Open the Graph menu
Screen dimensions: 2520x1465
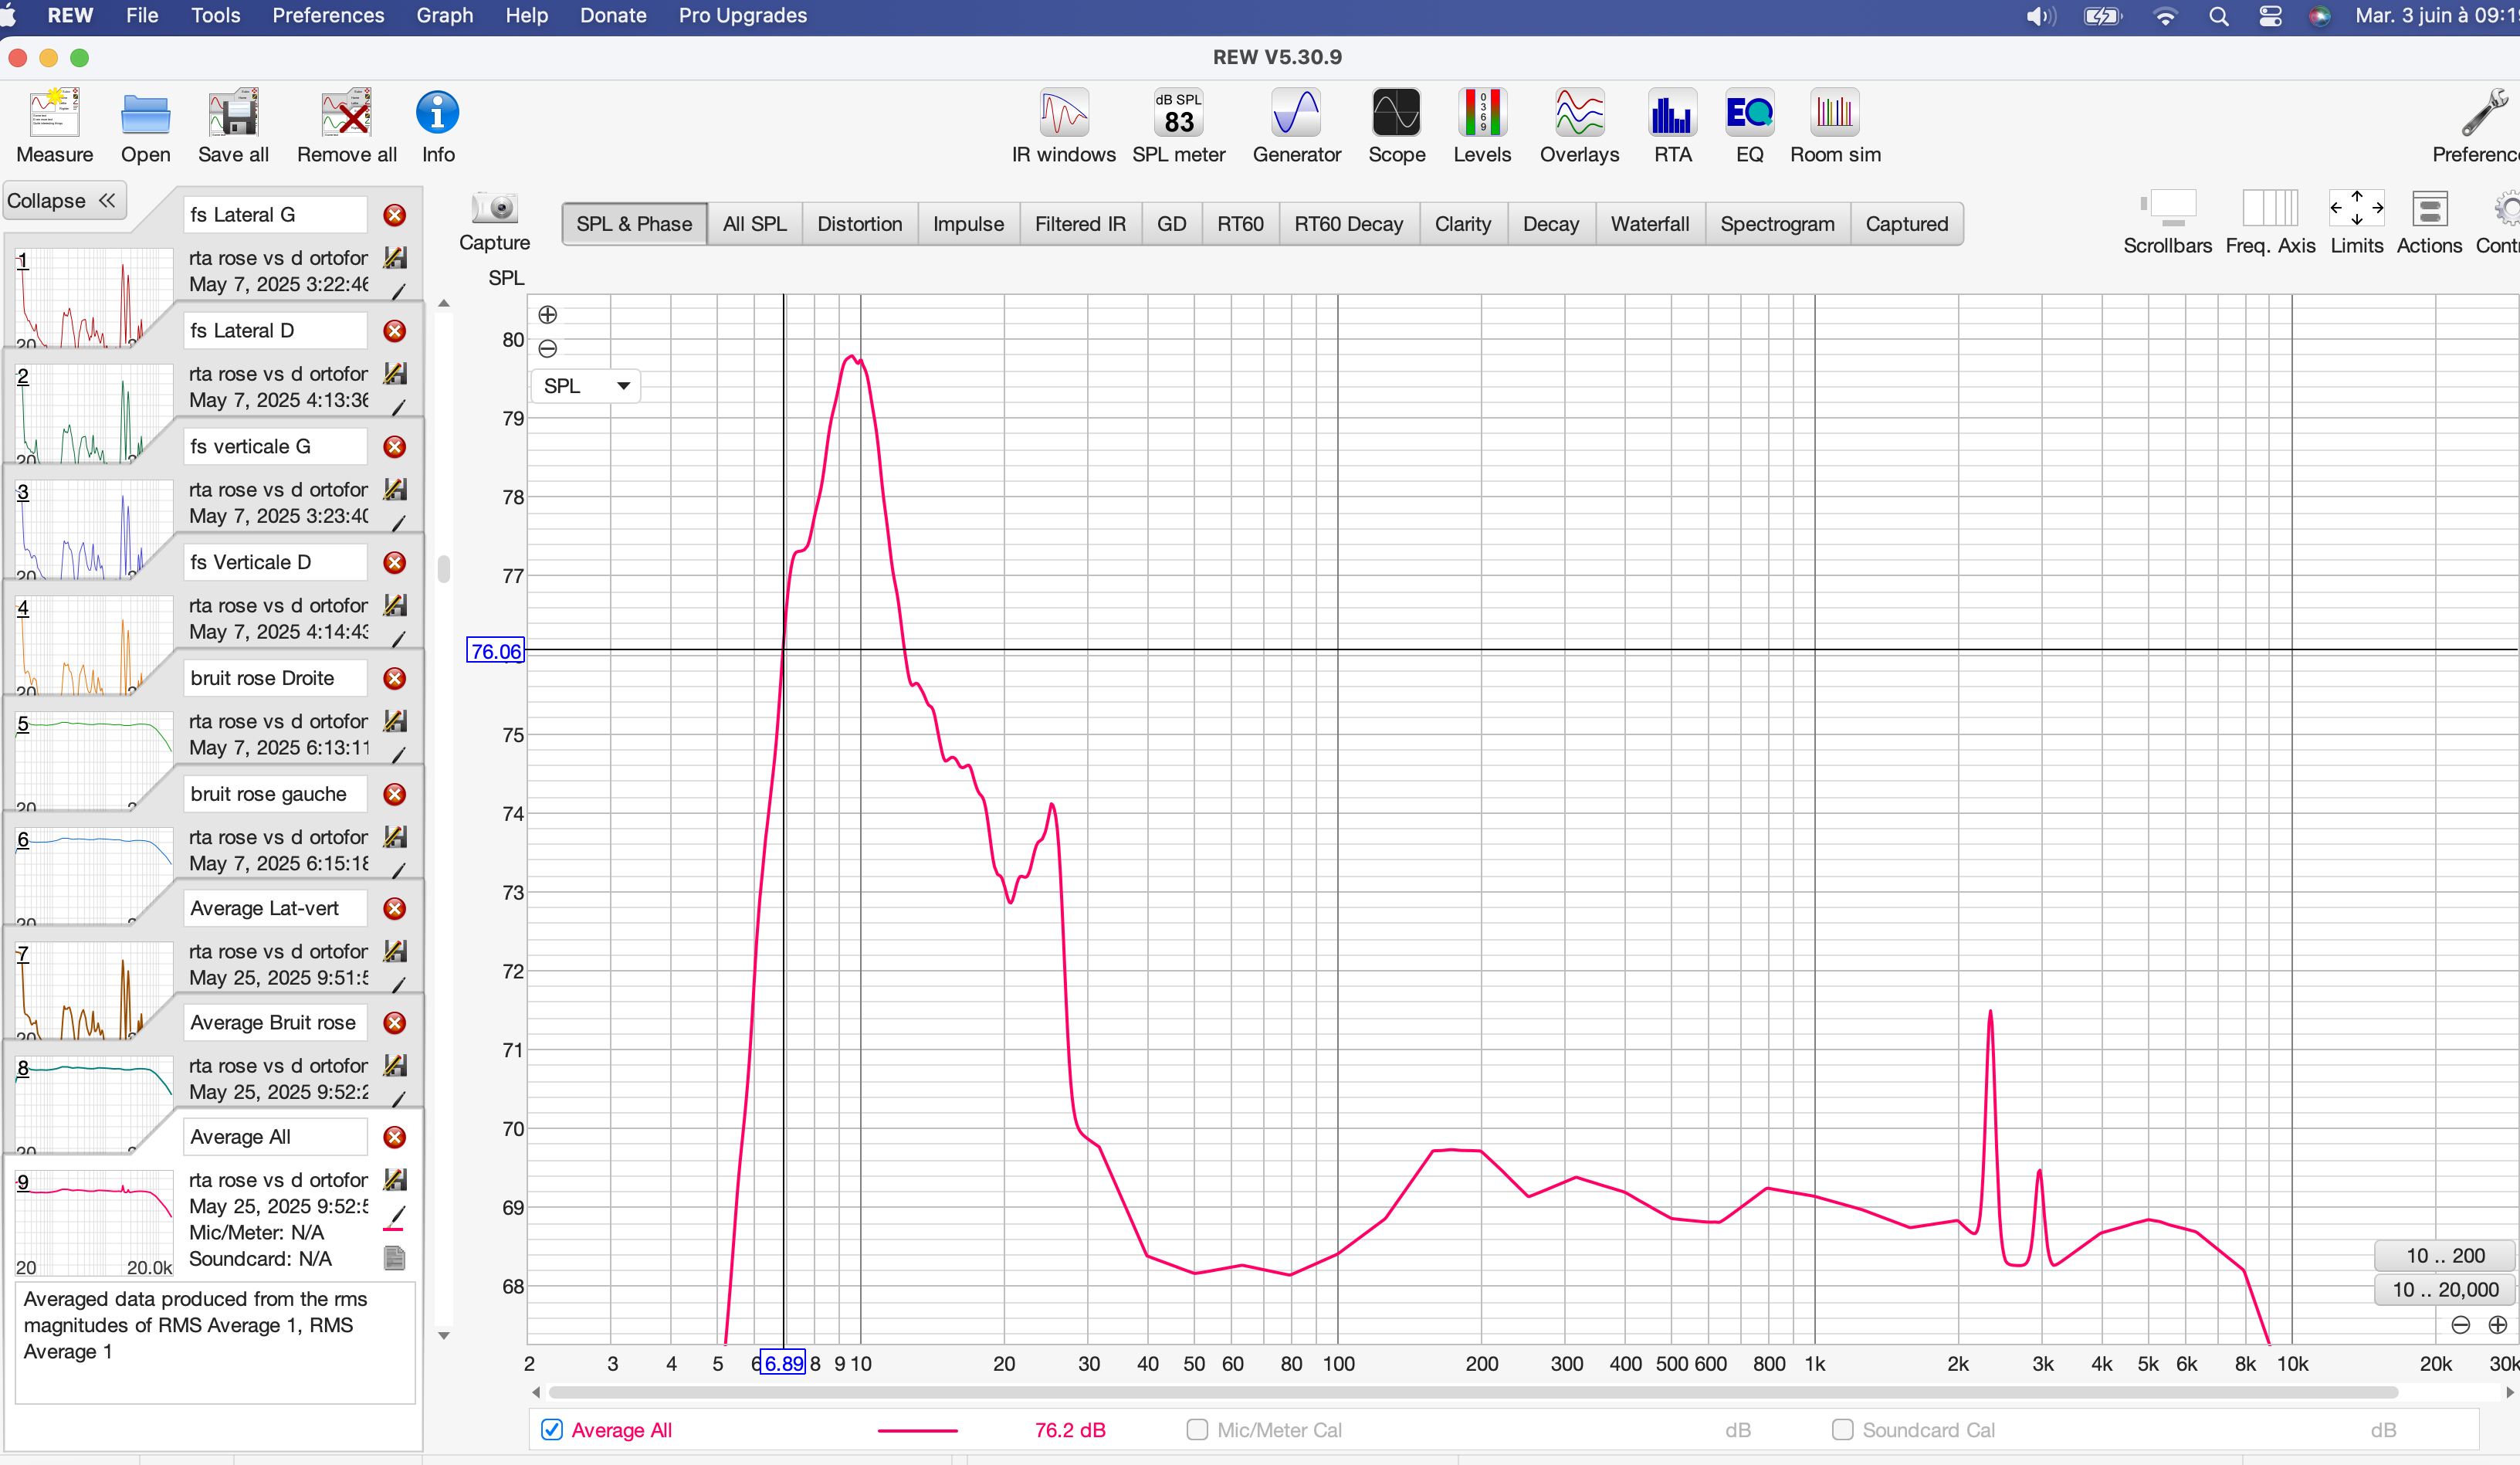point(444,16)
